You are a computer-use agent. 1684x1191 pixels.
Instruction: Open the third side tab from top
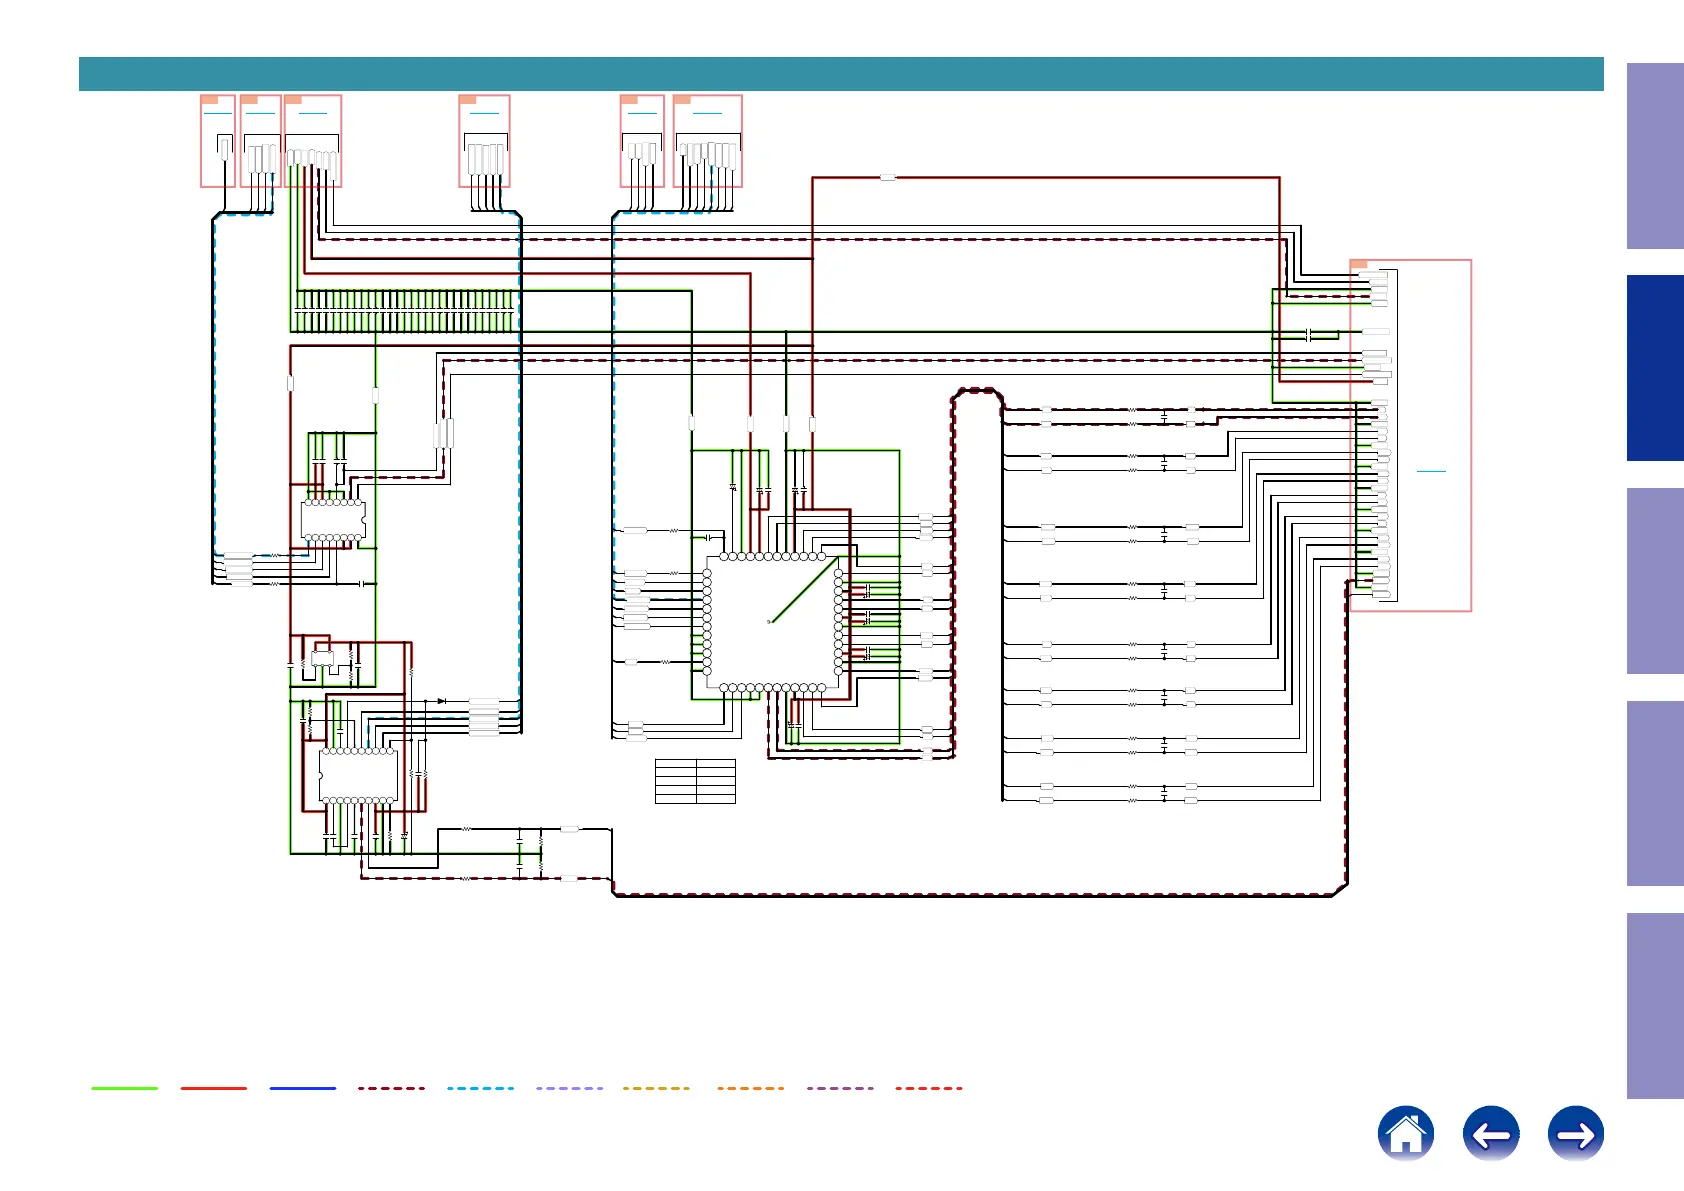pyautogui.click(x=1655, y=581)
